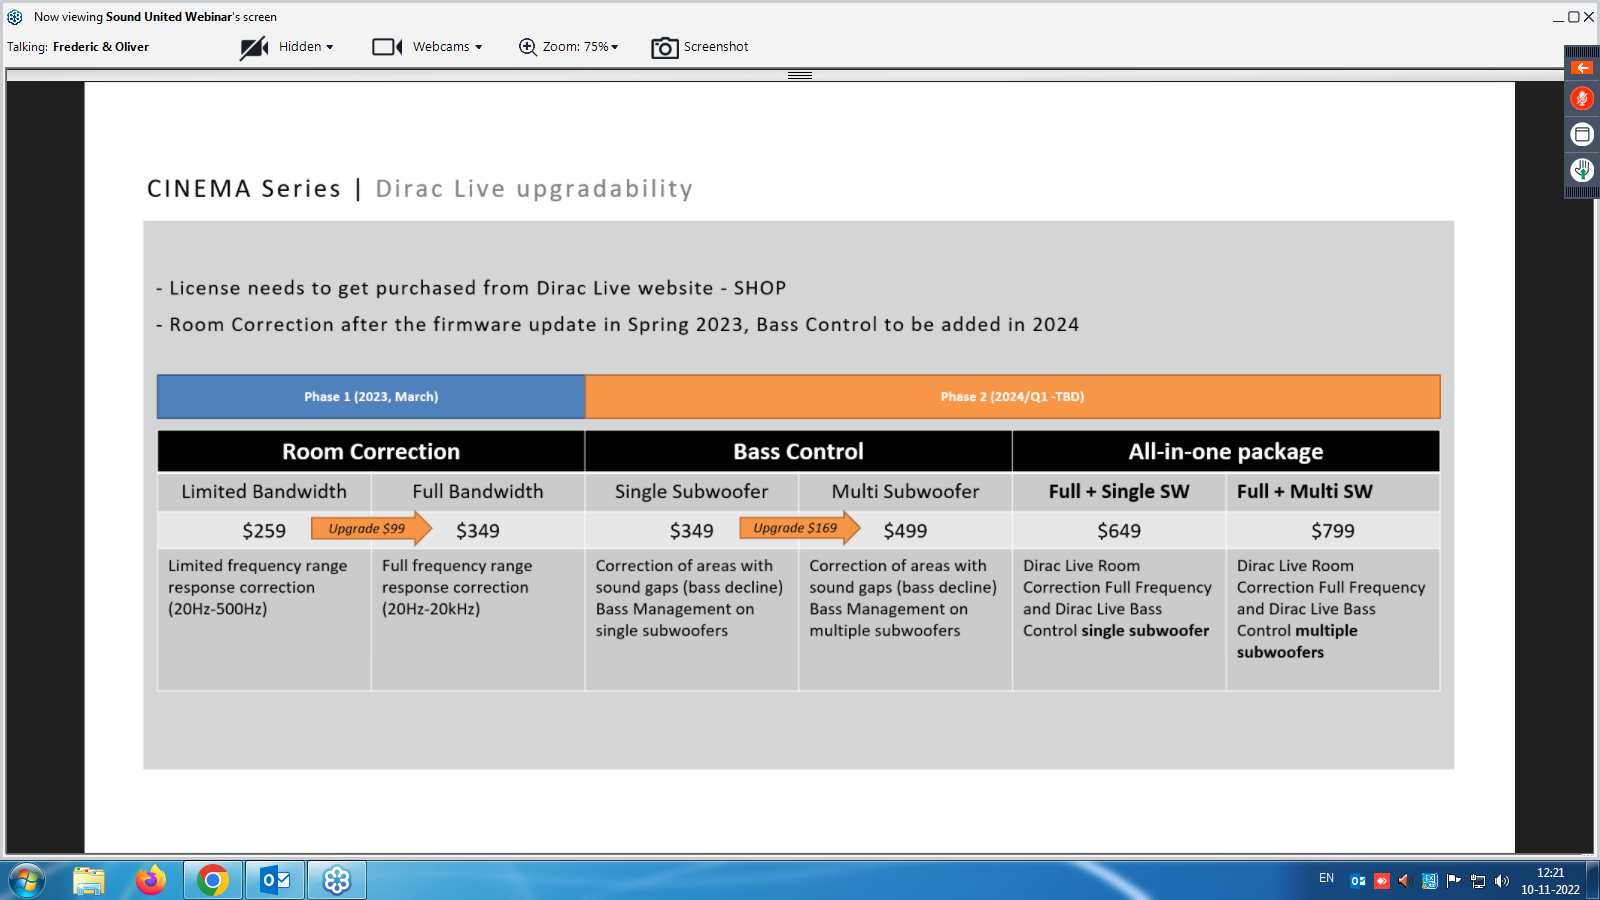Click 'Talking: Frederic & Oliver' label
Image resolution: width=1600 pixels, height=900 pixels.
(78, 47)
